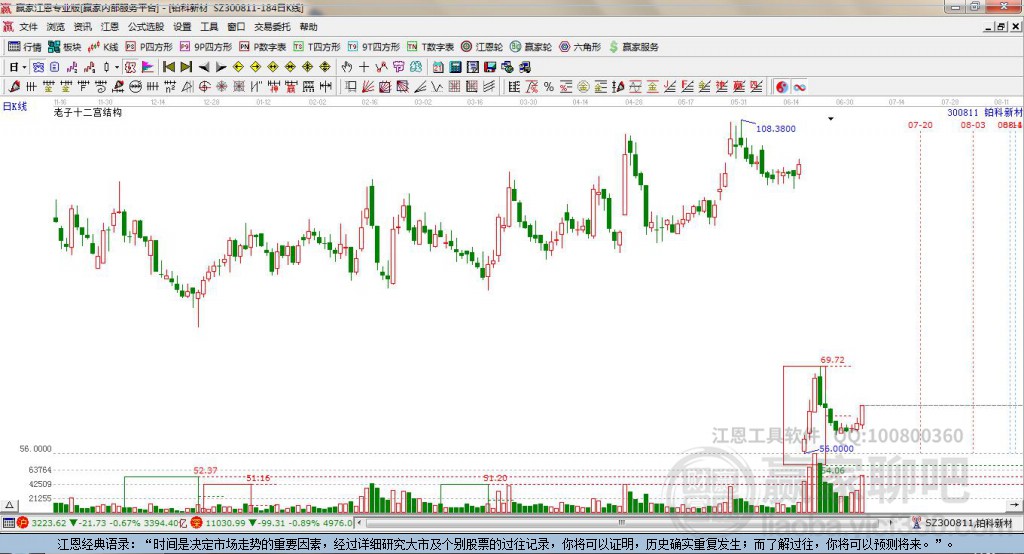Image resolution: width=1024 pixels, height=554 pixels.
Task: Click 沪 Shanghai index badge
Action: coord(23,523)
